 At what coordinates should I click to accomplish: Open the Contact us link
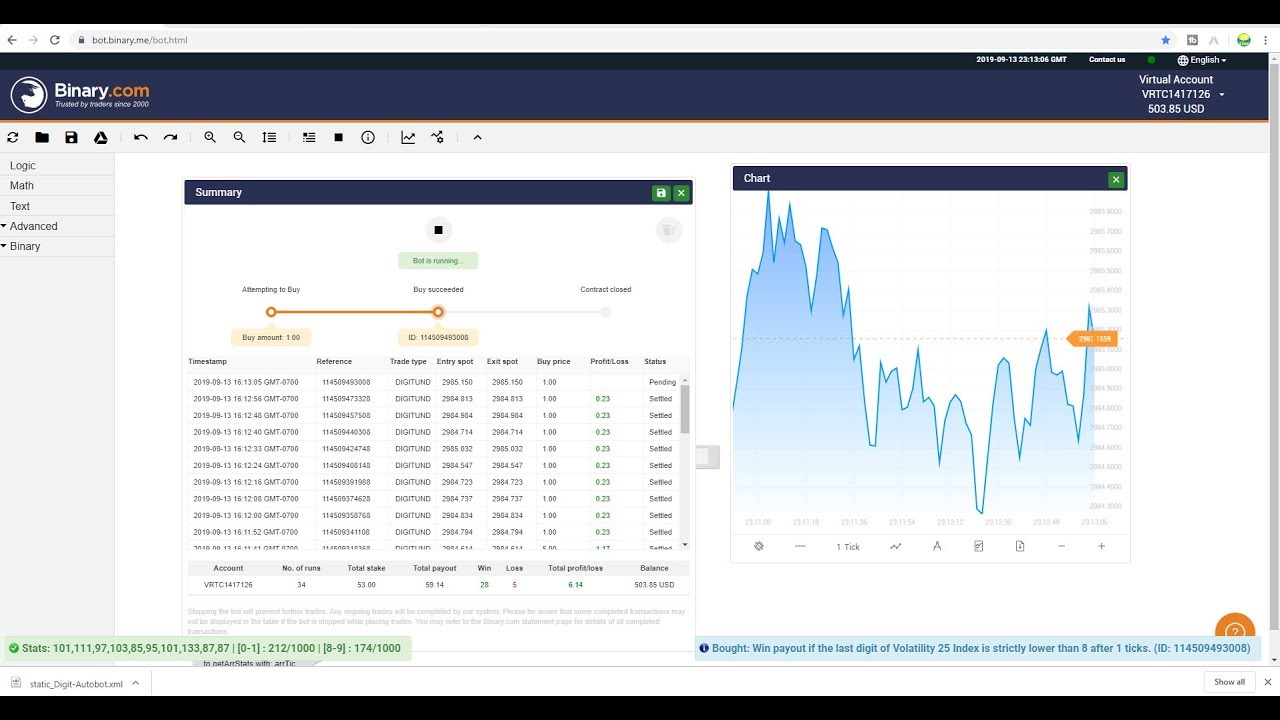coord(1107,60)
